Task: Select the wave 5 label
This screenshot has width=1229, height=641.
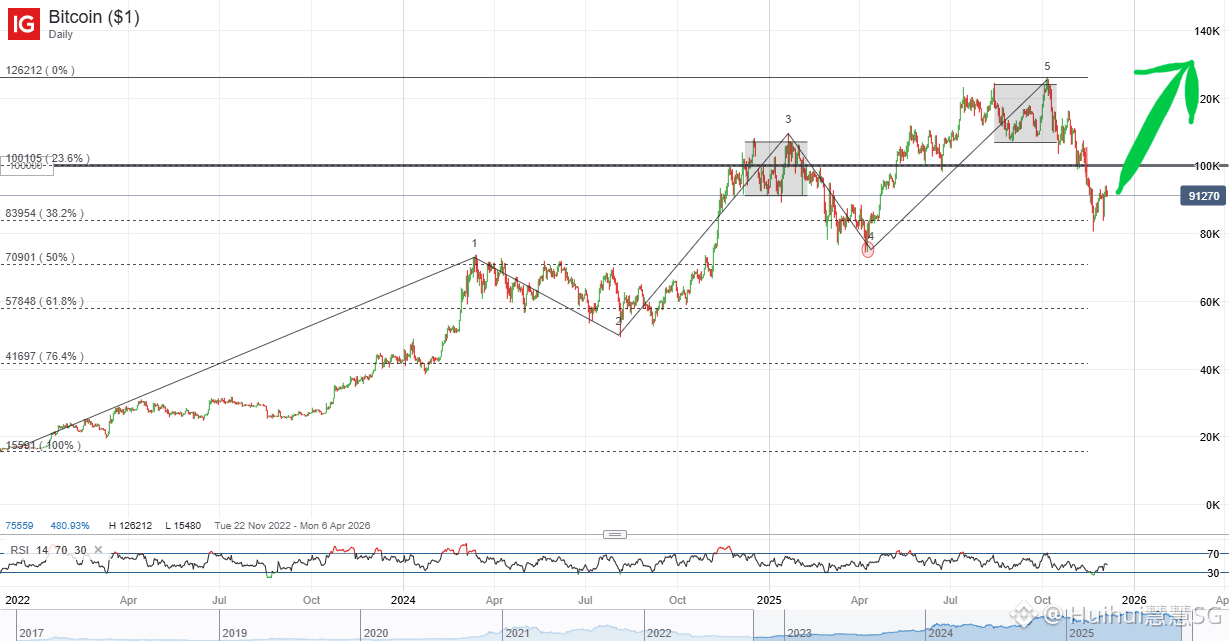Action: pos(1047,66)
